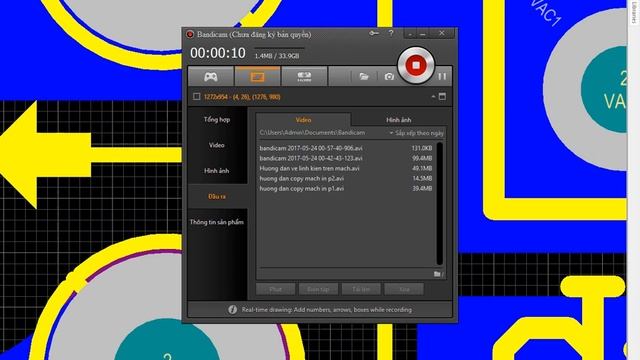Viewport: 640px width, 360px height.
Task: Click the window mode icon beside arrow
Action: pyautogui.click(x=442, y=97)
